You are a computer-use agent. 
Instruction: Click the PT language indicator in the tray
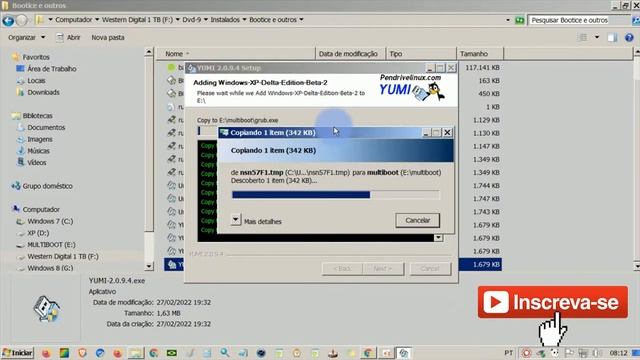tap(508, 353)
